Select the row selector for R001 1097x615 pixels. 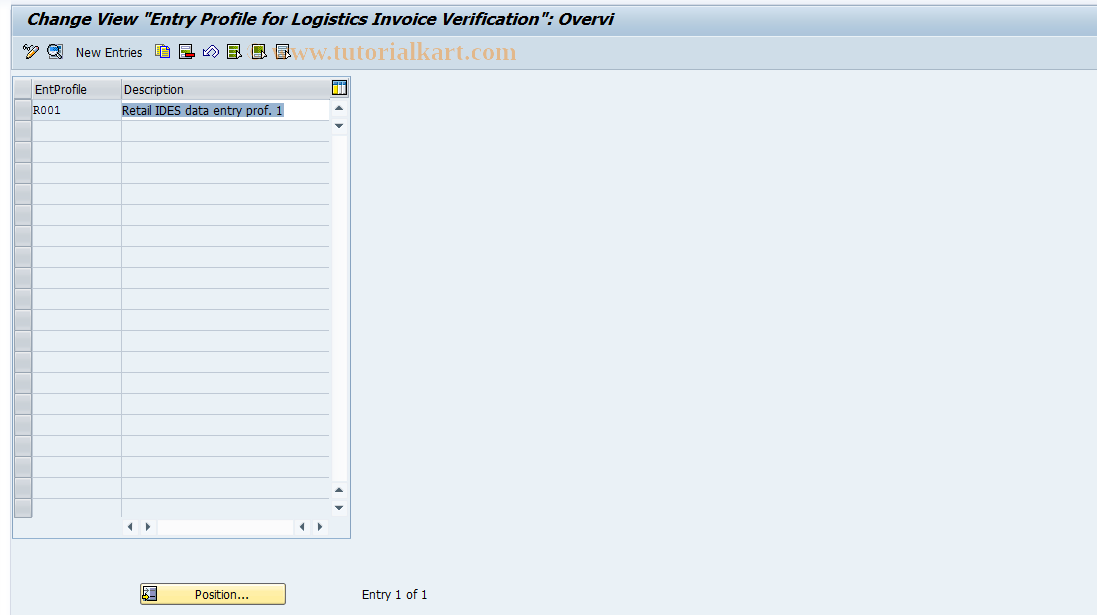pyautogui.click(x=23, y=111)
